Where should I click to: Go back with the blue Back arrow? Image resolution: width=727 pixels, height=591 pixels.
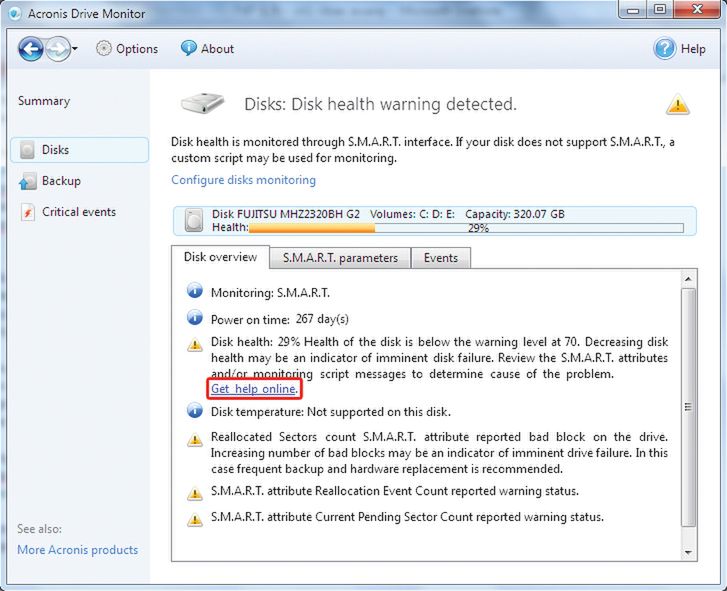point(31,49)
